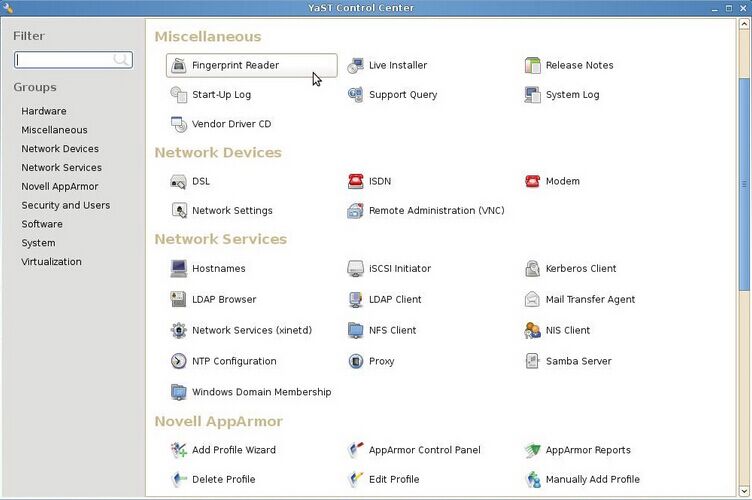Open the LDAP Browser icon
This screenshot has width=752, height=500.
178,299
